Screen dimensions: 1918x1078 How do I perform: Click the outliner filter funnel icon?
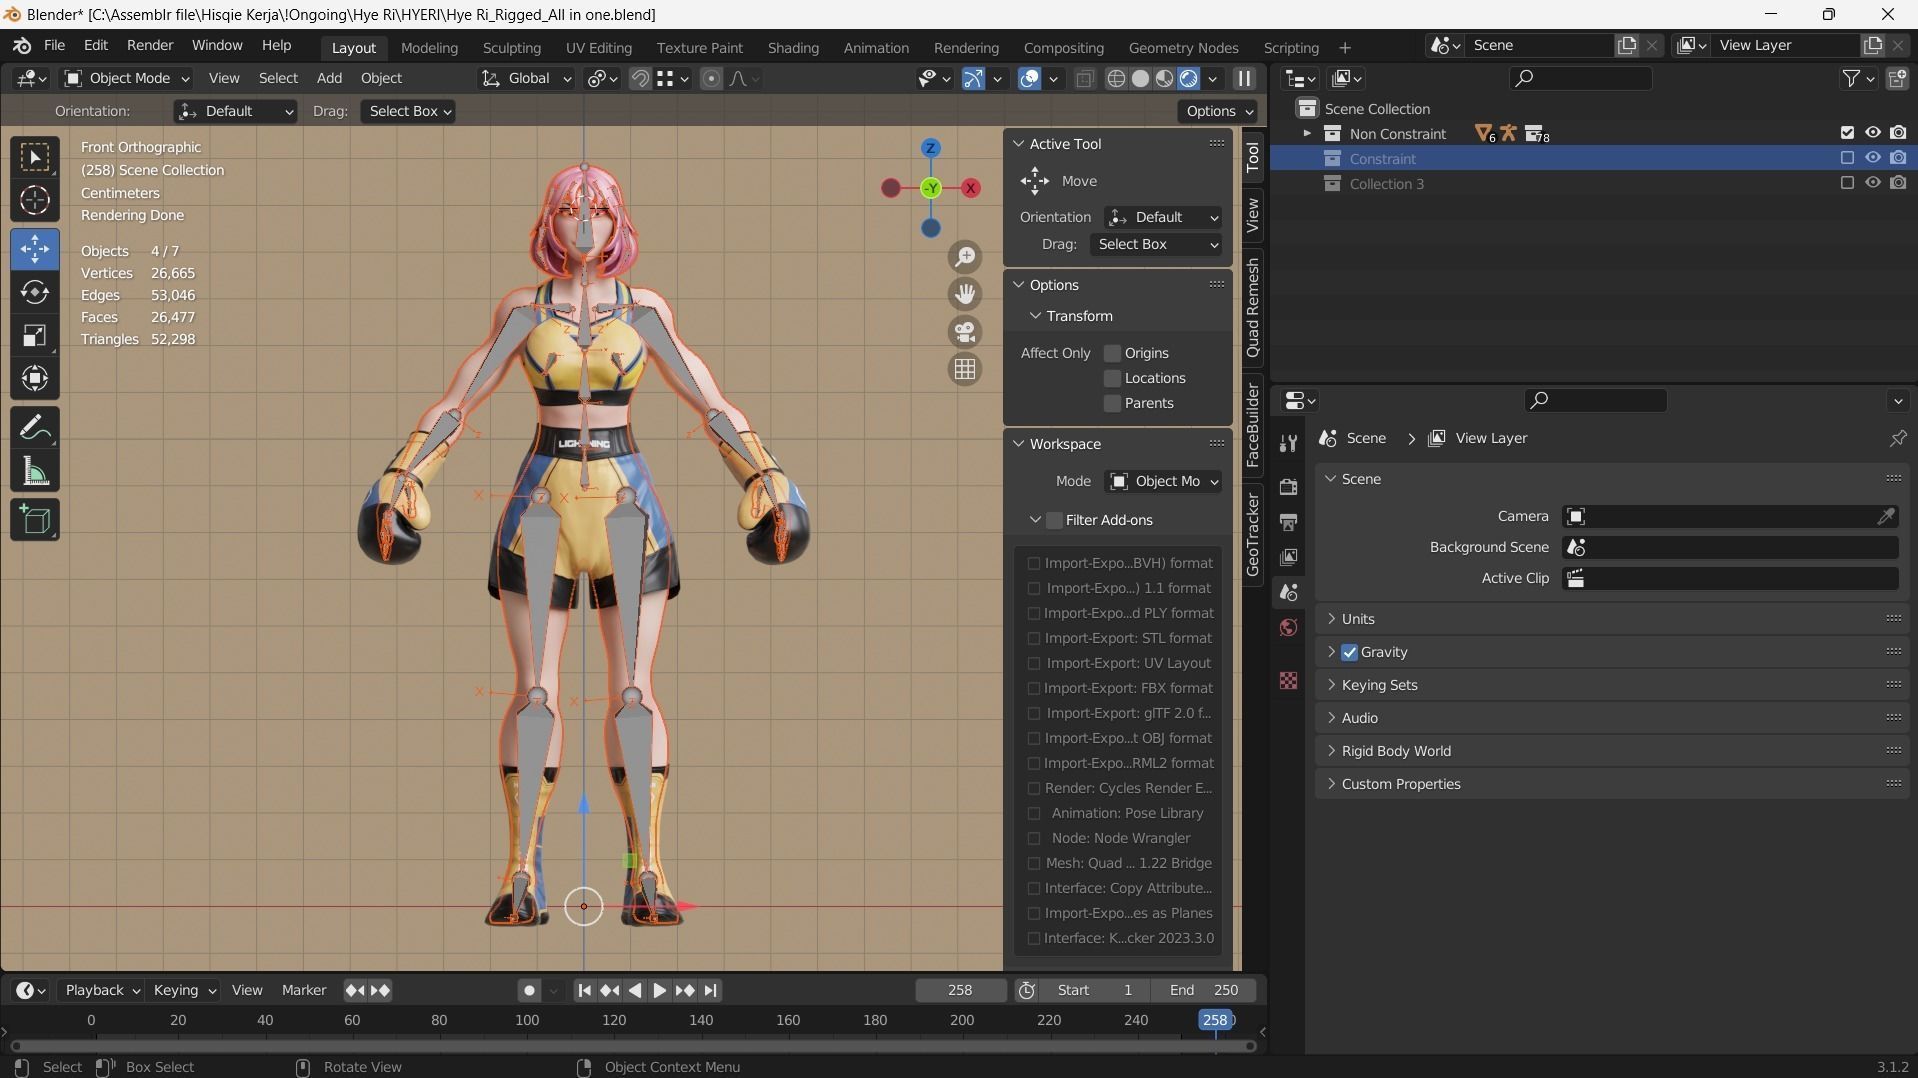tap(1852, 78)
